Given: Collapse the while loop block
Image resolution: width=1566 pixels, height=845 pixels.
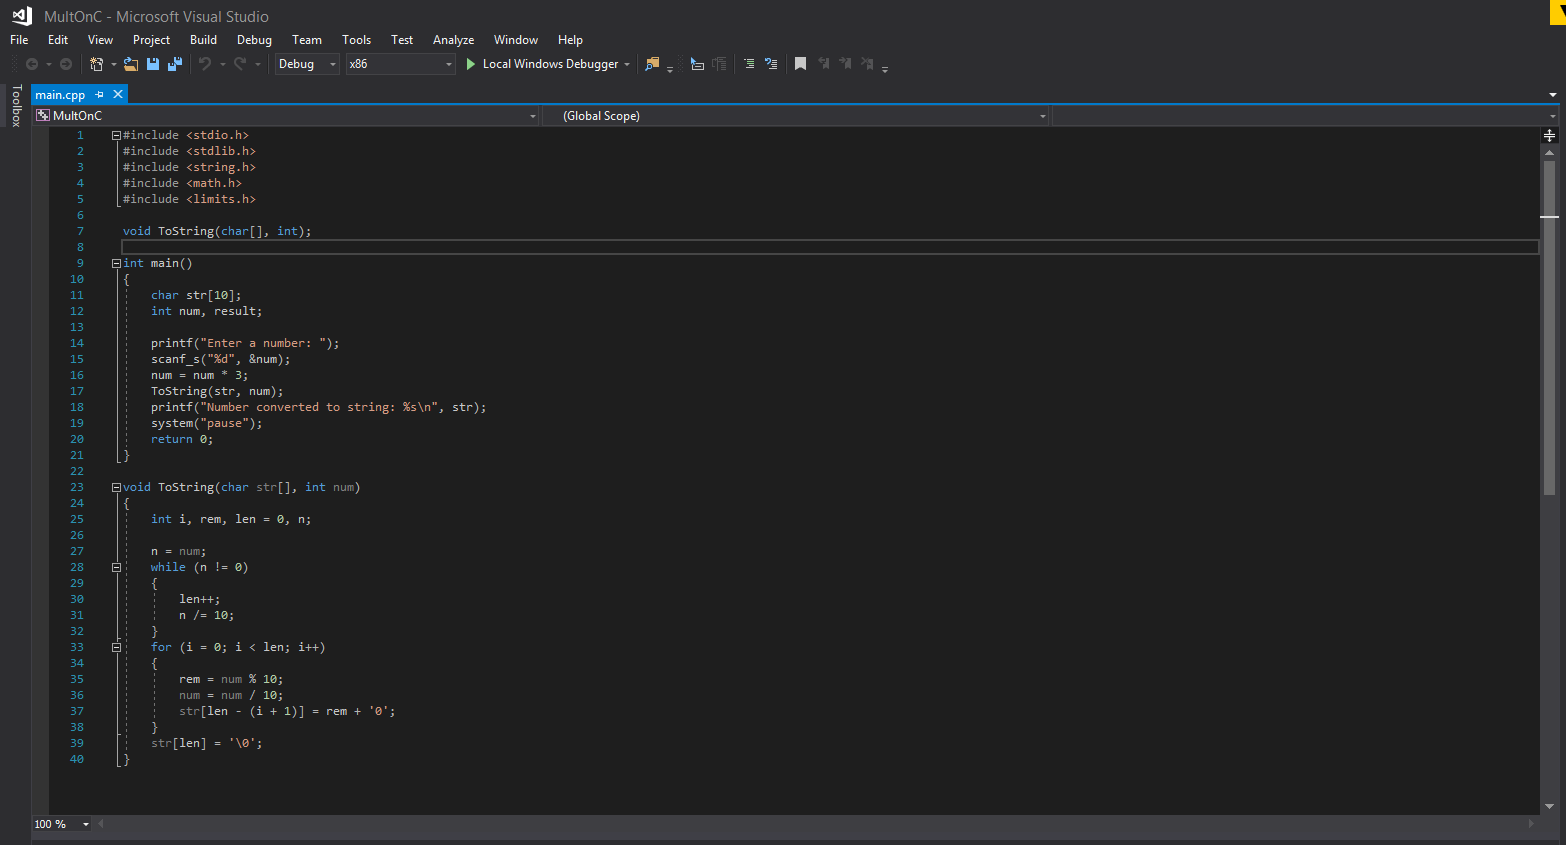Looking at the screenshot, I should [x=116, y=567].
